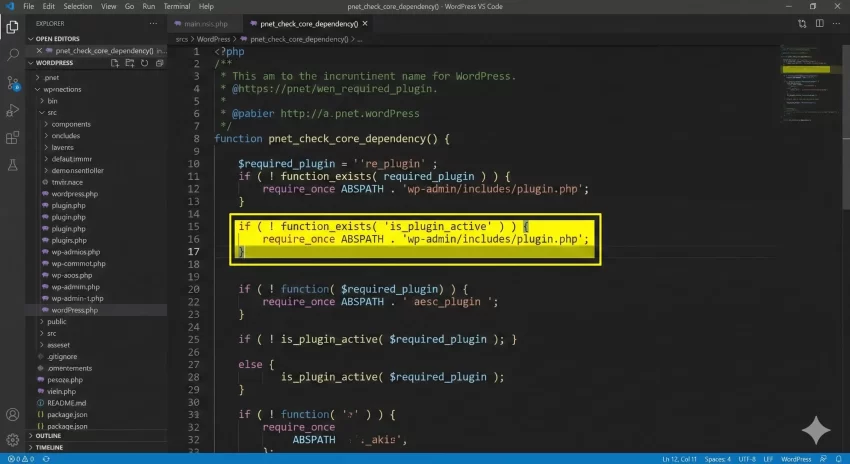The width and height of the screenshot is (850, 464).
Task: Click the VS Code logo icon
Action: pyautogui.click(x=9, y=7)
